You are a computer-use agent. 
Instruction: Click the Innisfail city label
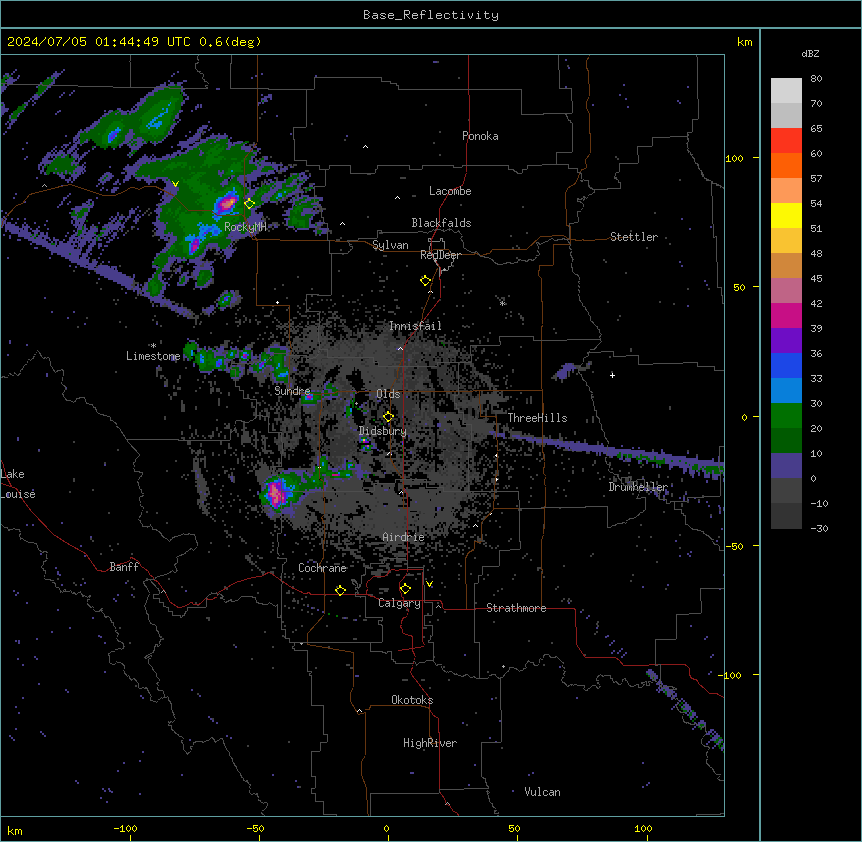(415, 326)
